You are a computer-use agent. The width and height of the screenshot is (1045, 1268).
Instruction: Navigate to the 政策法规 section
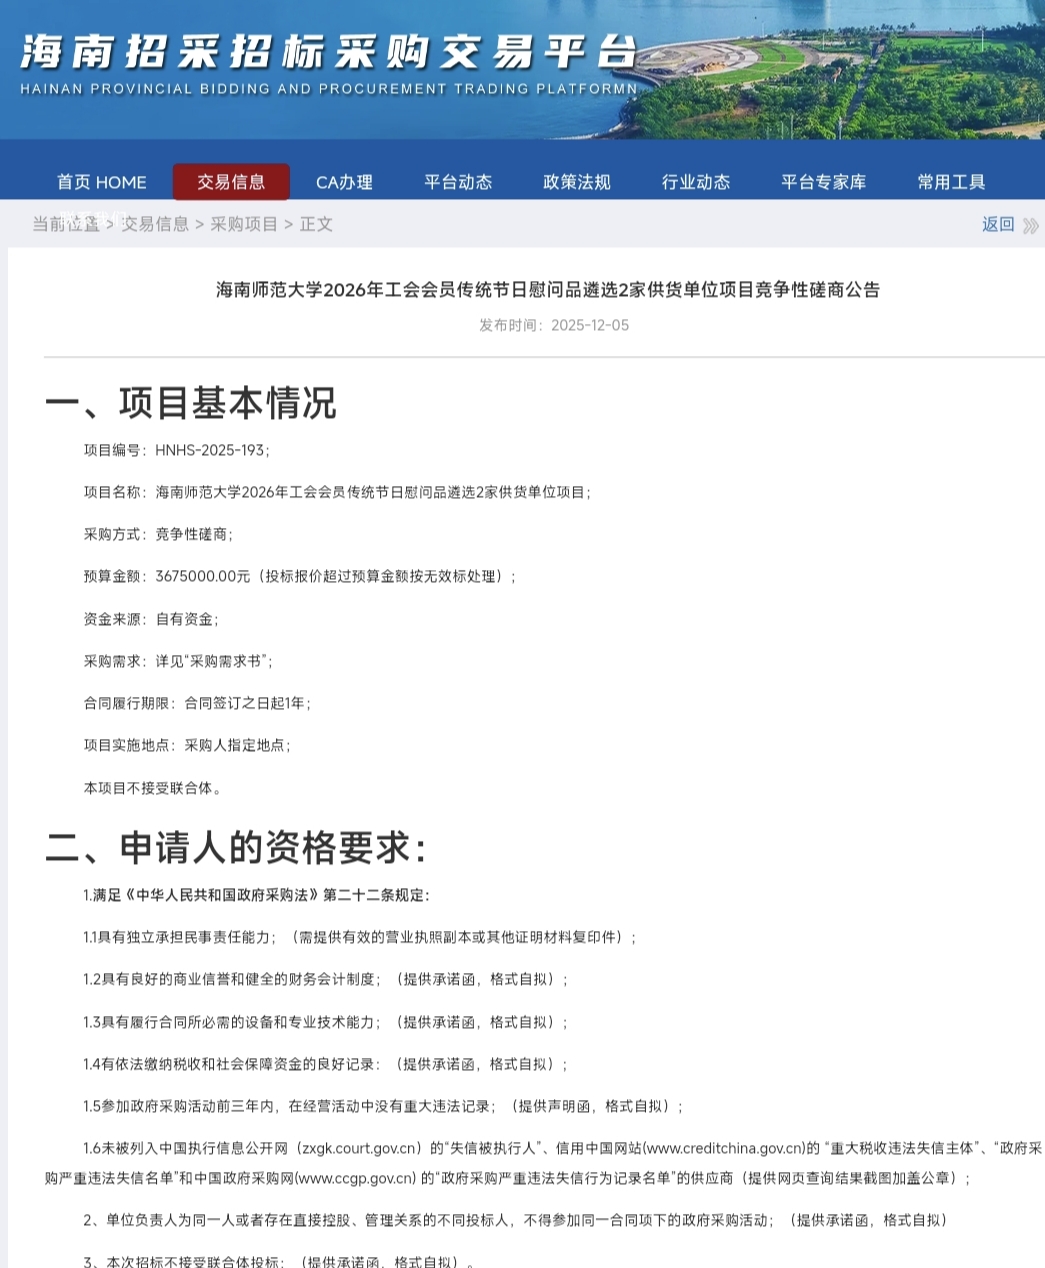[576, 182]
